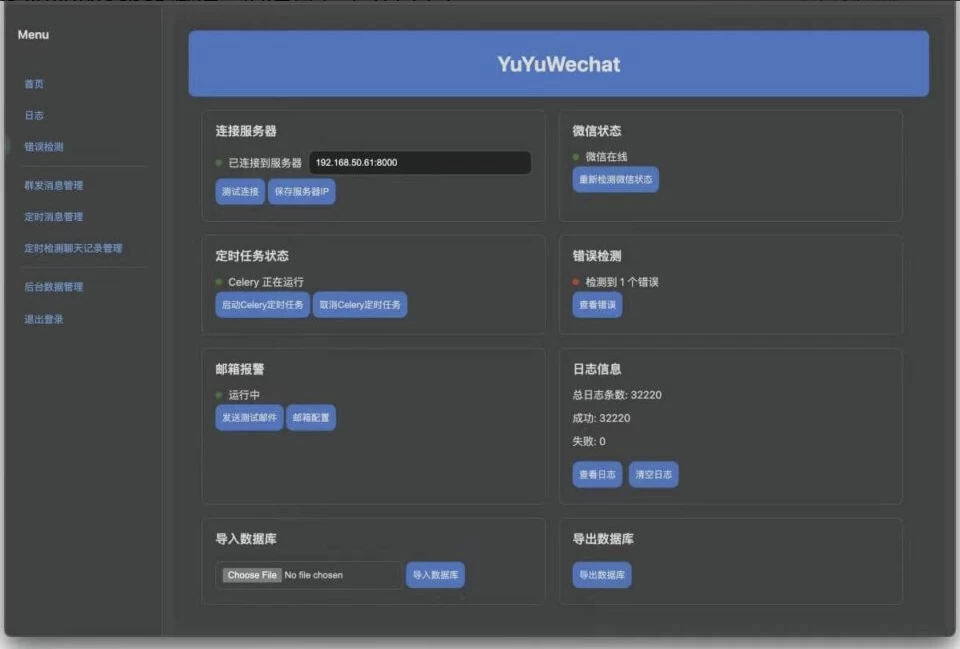Viewport: 960px width, 649px height.
Task: Open 定时检测聊天记录管理 page
Action: point(73,248)
